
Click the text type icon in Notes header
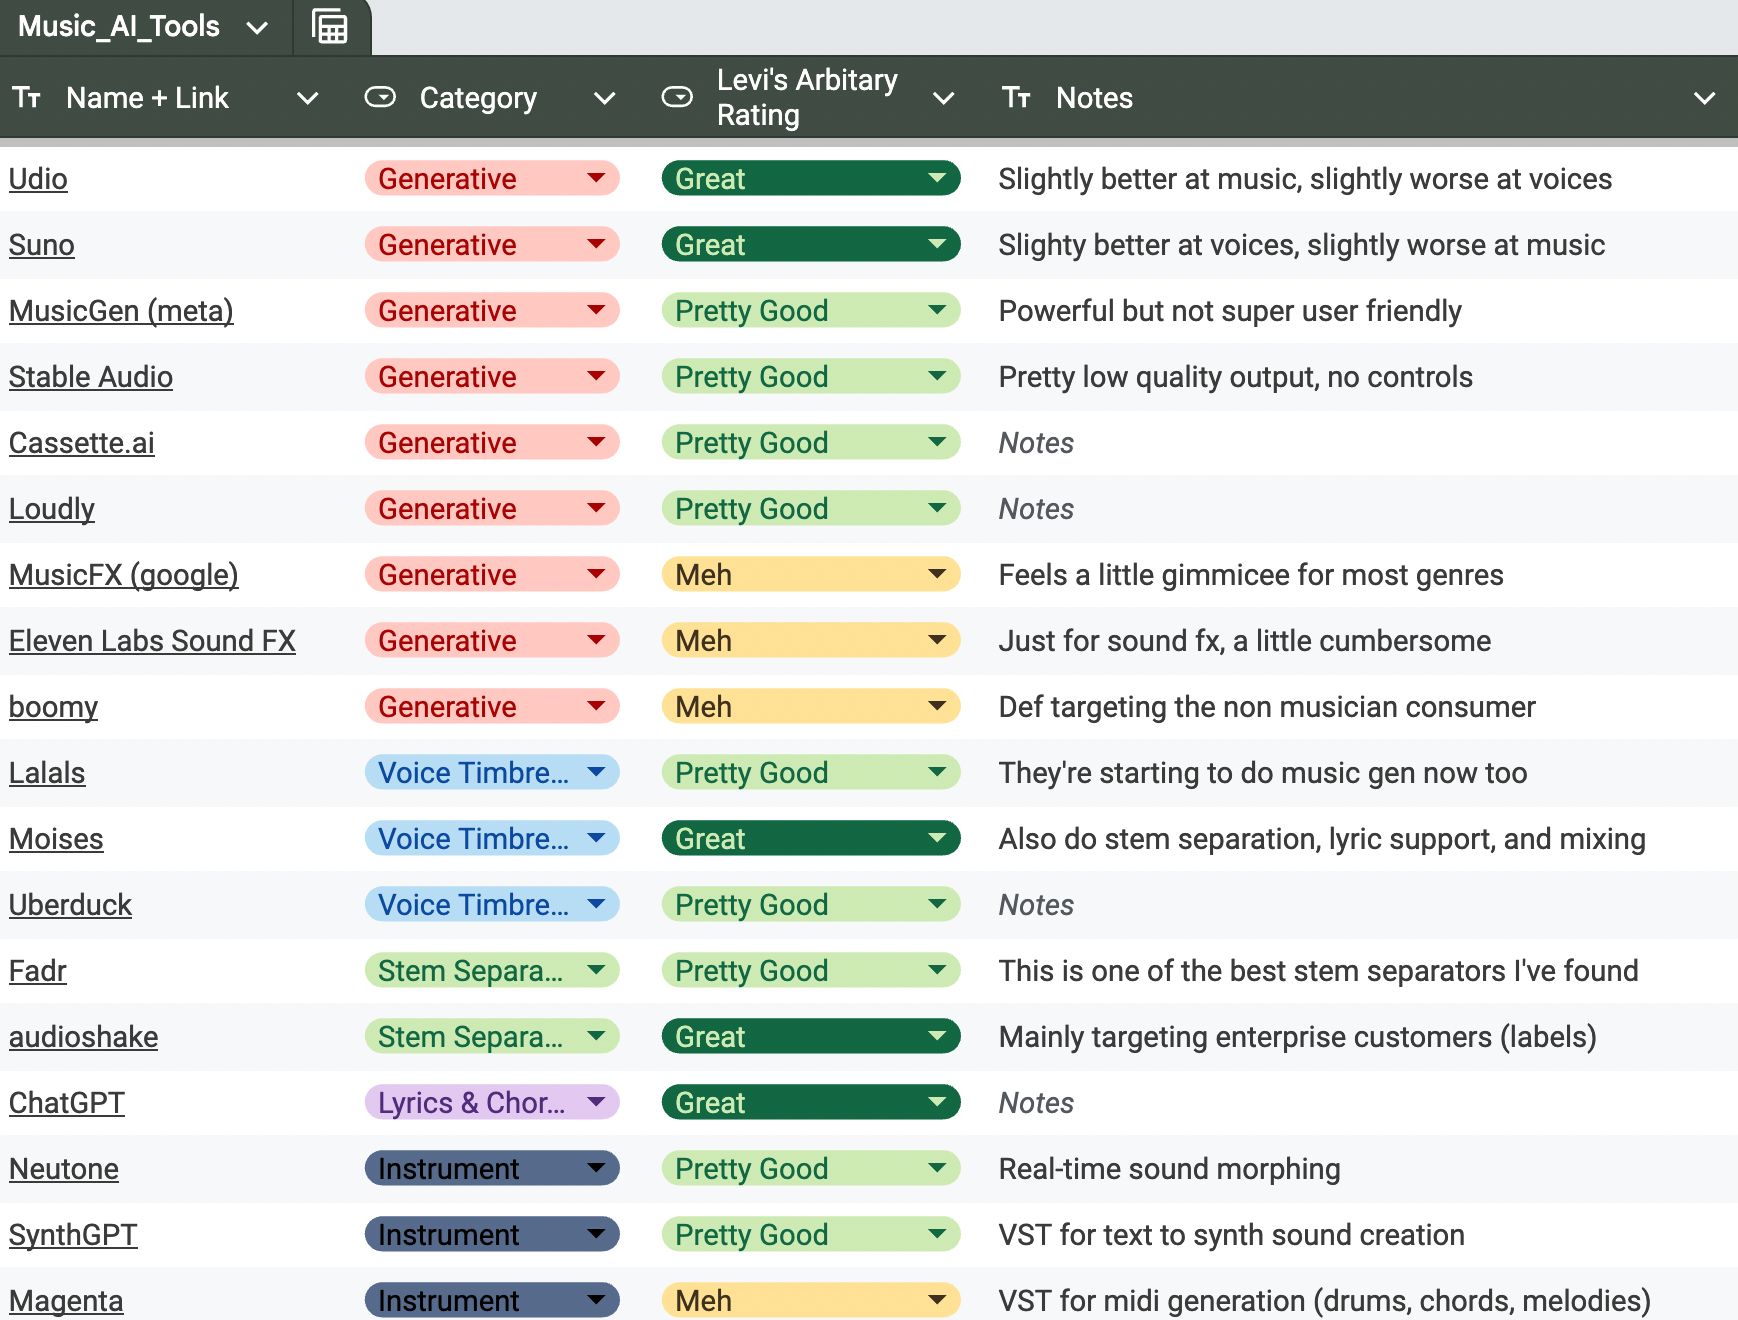coord(1017,98)
